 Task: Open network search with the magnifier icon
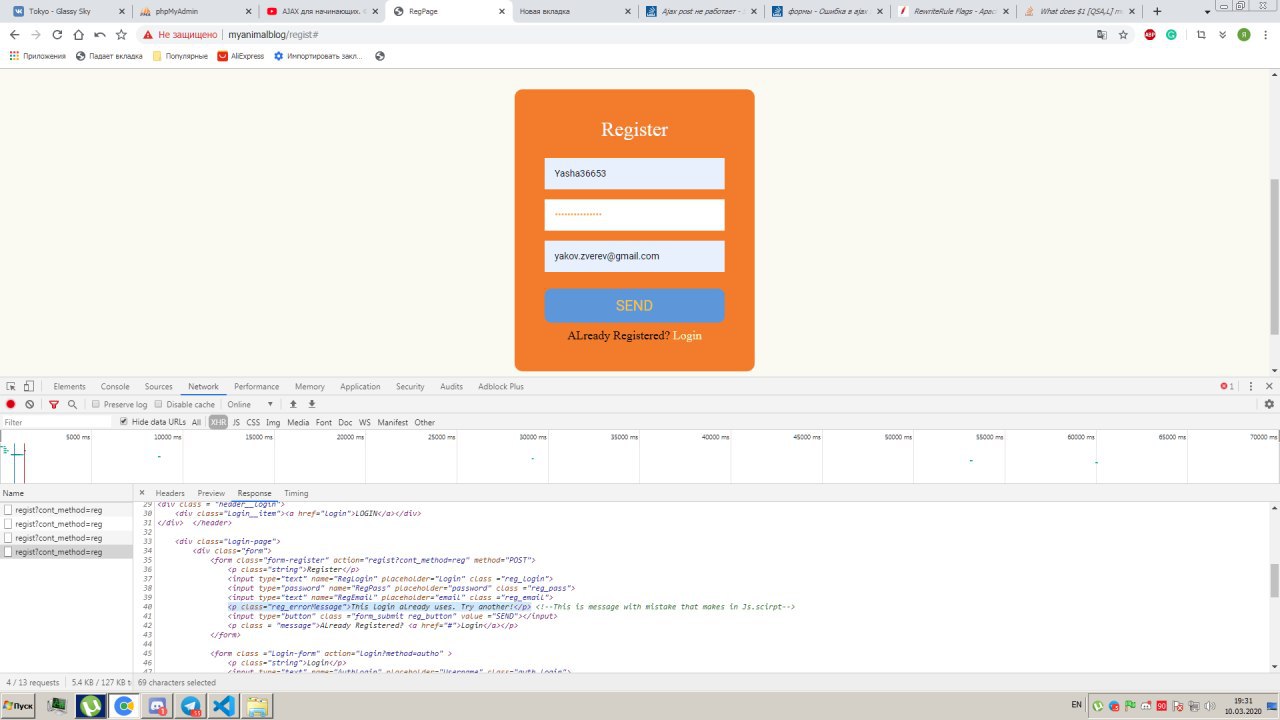click(72, 404)
